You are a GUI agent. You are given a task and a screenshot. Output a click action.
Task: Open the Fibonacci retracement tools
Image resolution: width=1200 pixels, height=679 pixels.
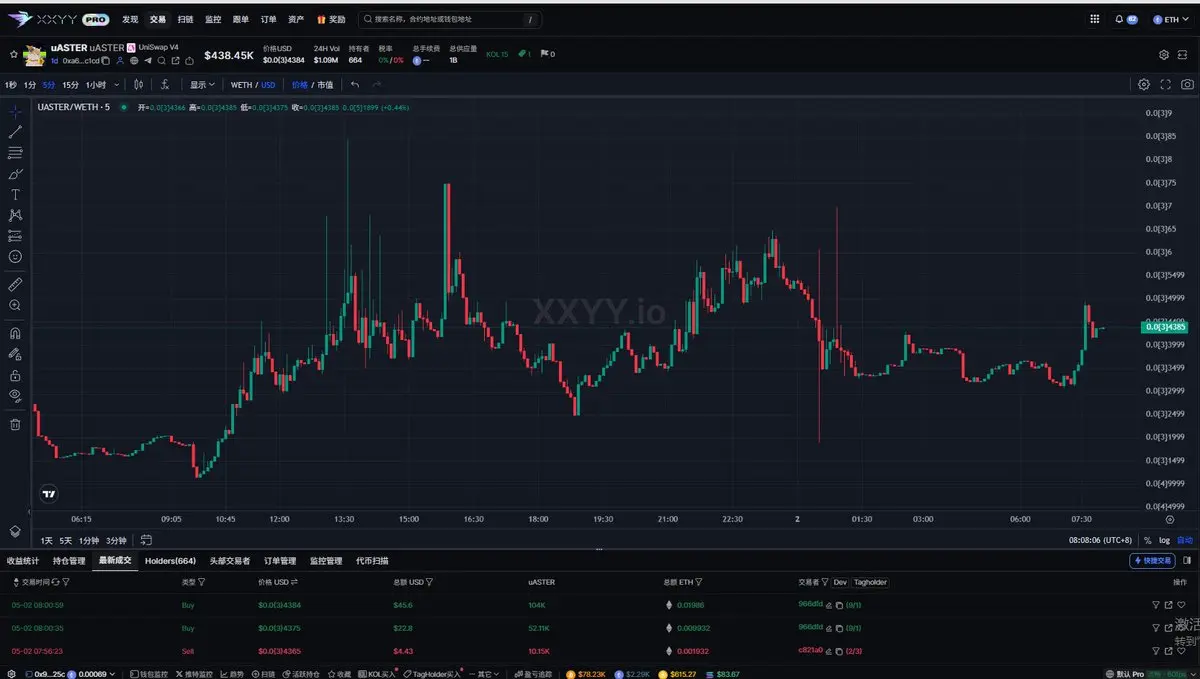pyautogui.click(x=15, y=153)
